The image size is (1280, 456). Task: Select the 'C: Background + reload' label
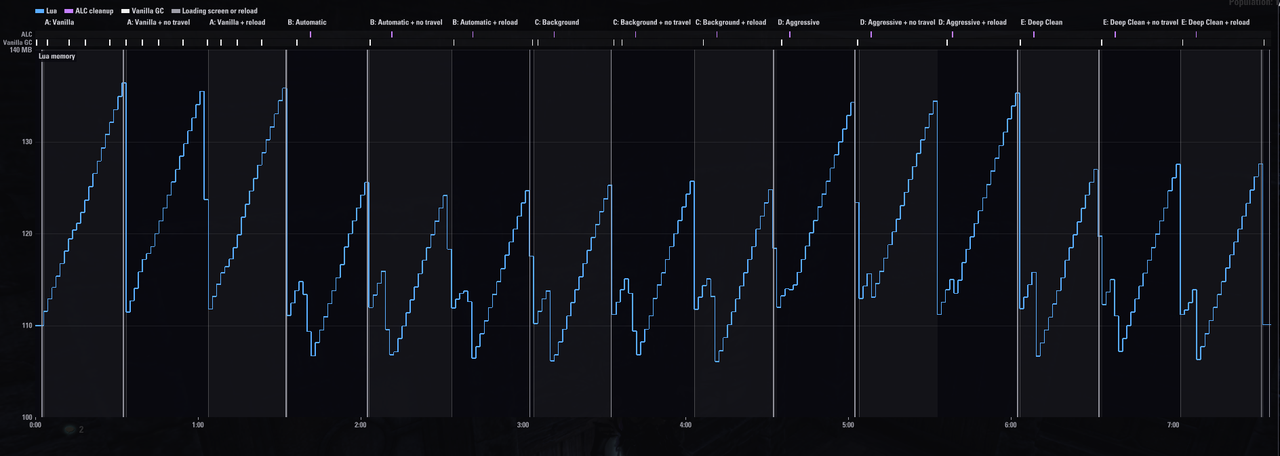(x=731, y=21)
